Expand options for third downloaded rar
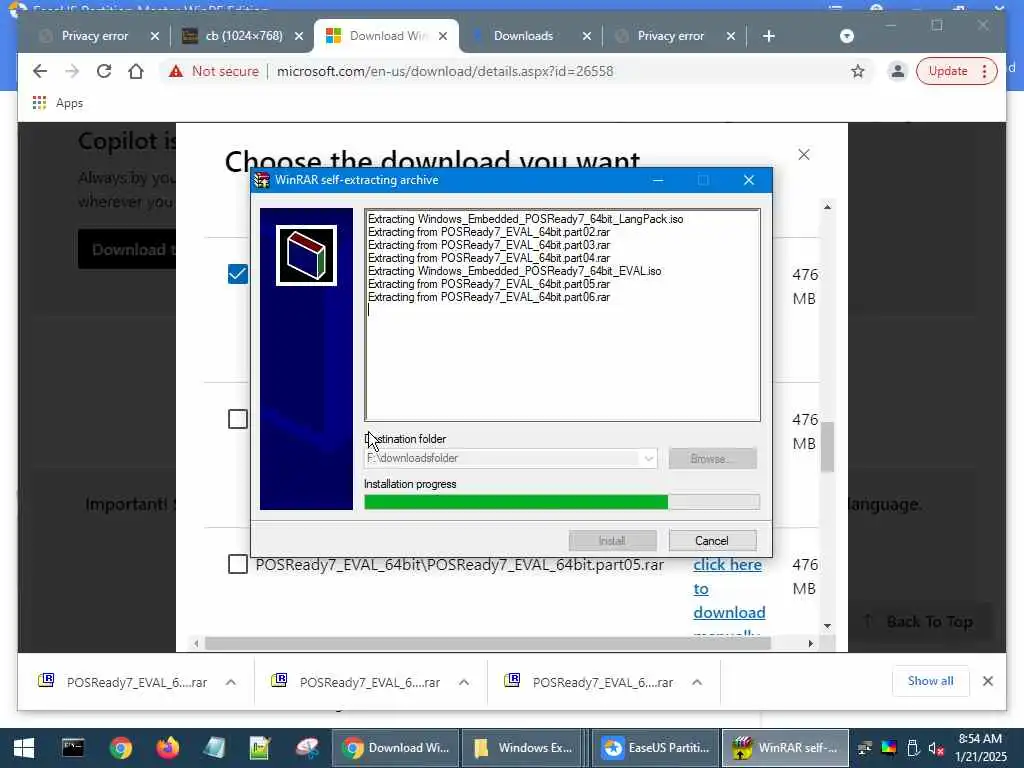 pyautogui.click(x=697, y=682)
